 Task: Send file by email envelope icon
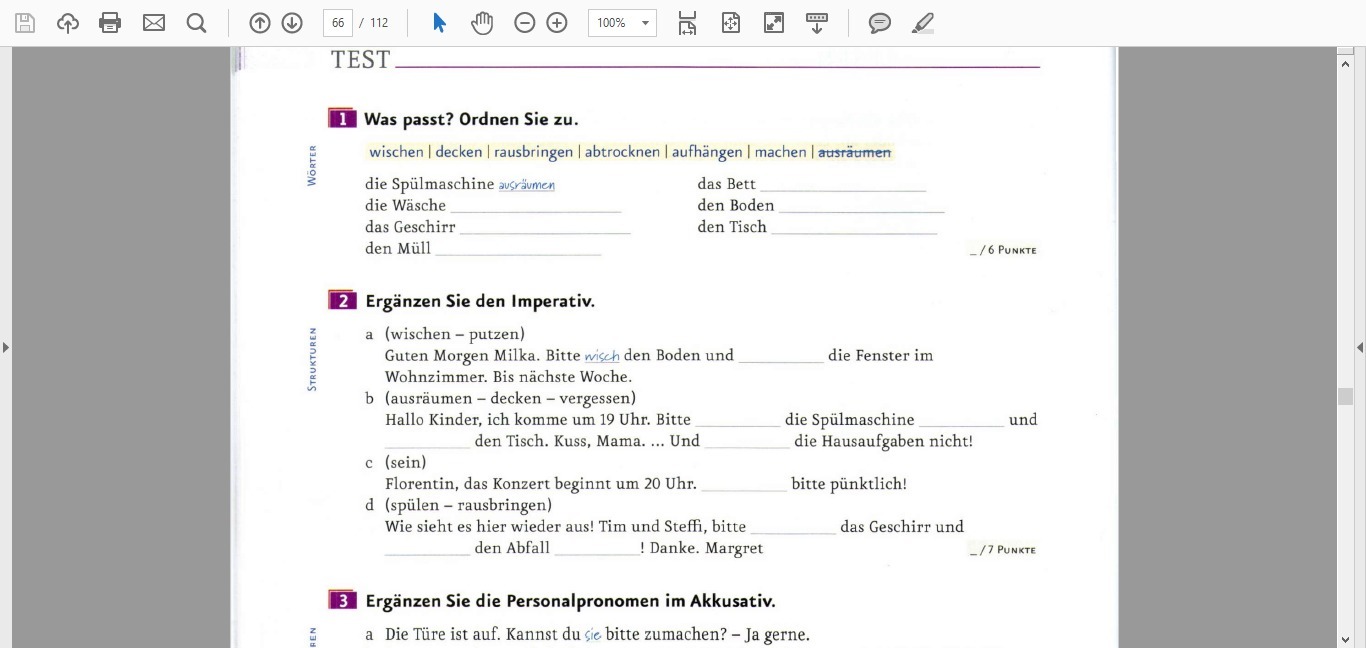154,23
